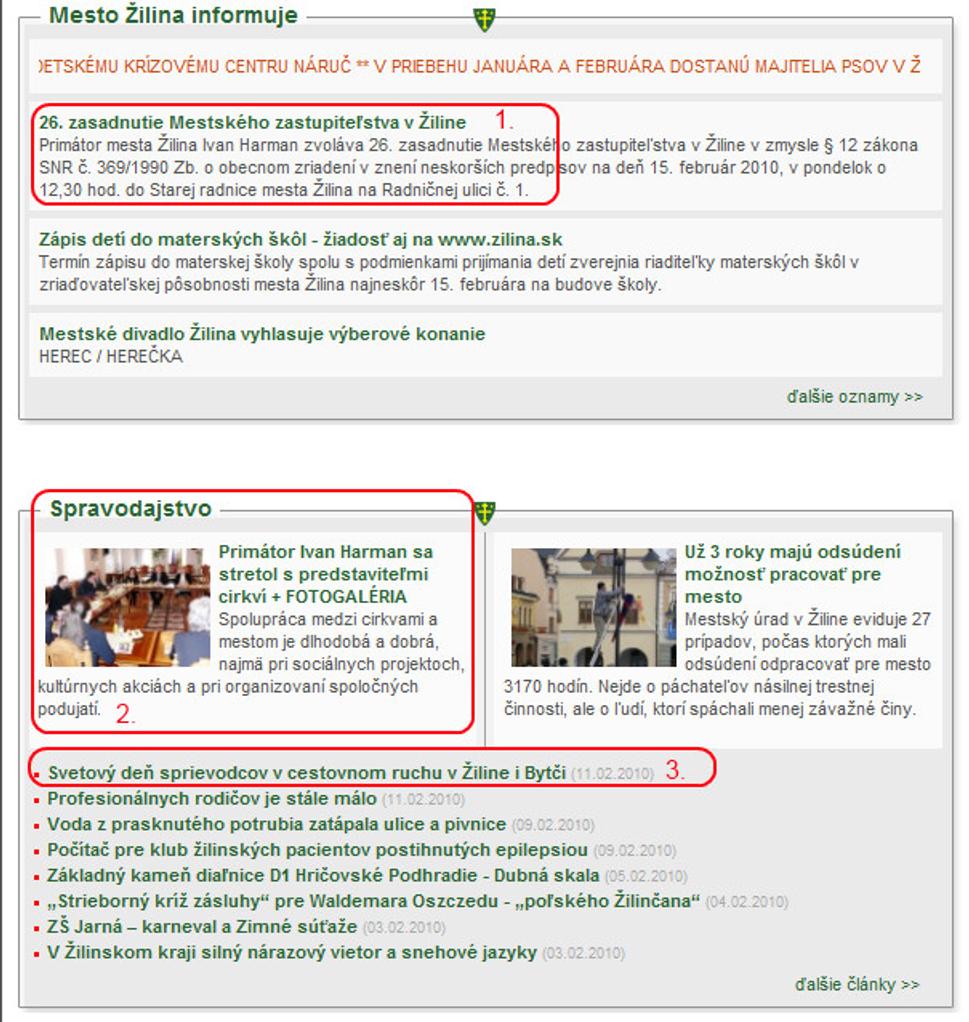Screen dimensions: 969x1022
Task: Open Strieborný kríž zásluhy article link
Action: point(373,901)
